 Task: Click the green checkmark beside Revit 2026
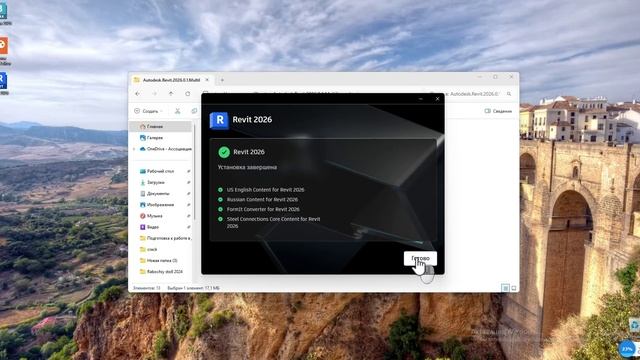pos(224,152)
